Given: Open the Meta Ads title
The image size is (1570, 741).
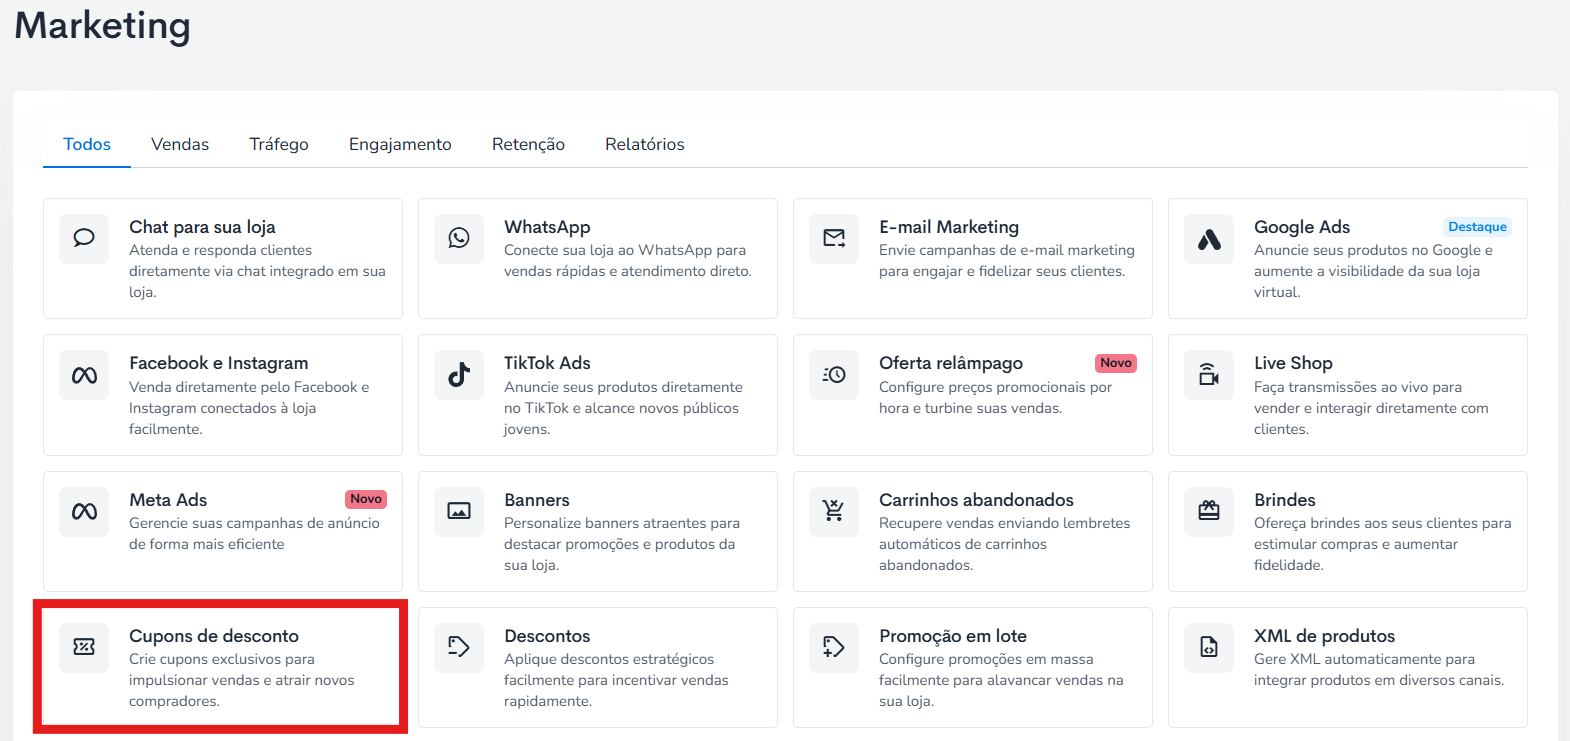Looking at the screenshot, I should [x=168, y=500].
